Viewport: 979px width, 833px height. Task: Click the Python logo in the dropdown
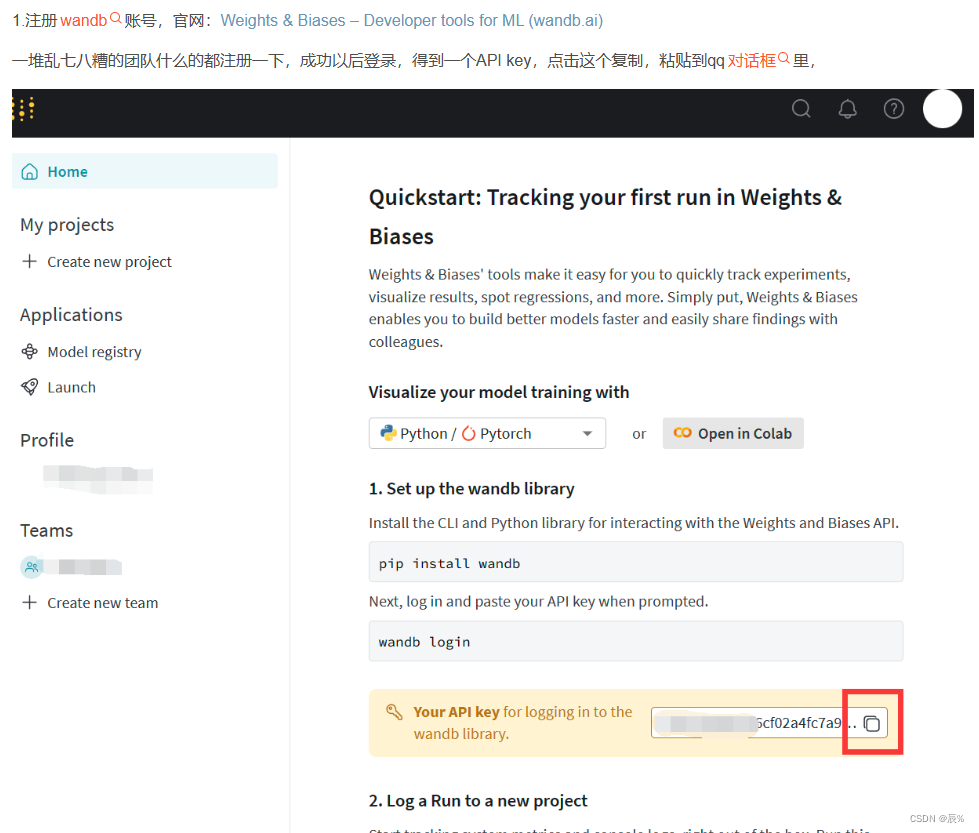(389, 433)
